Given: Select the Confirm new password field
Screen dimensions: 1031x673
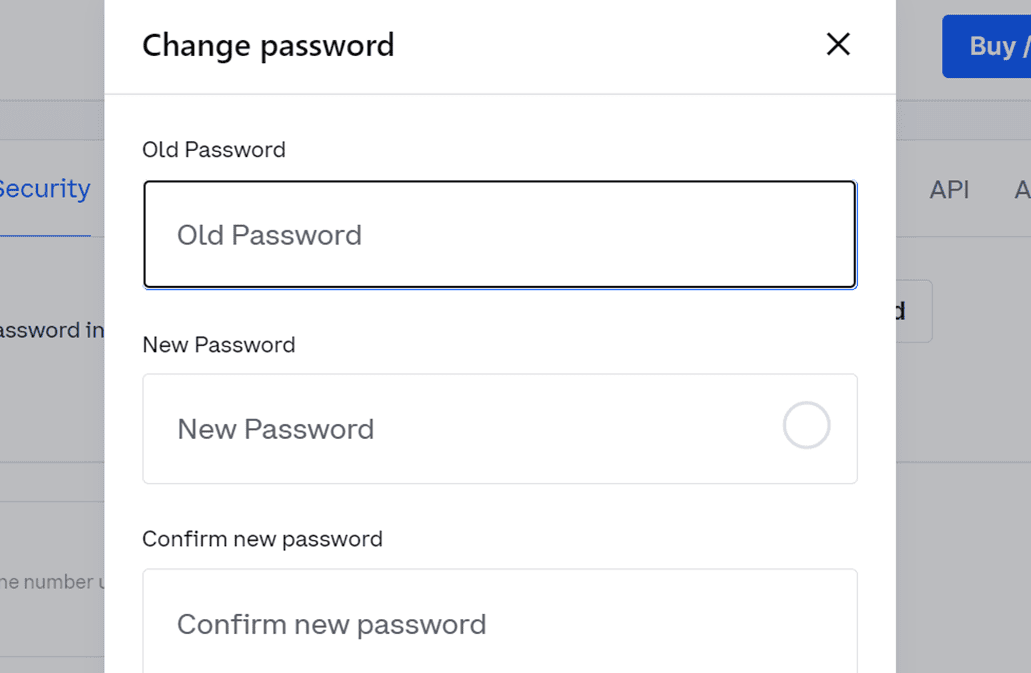Looking at the screenshot, I should [x=500, y=622].
